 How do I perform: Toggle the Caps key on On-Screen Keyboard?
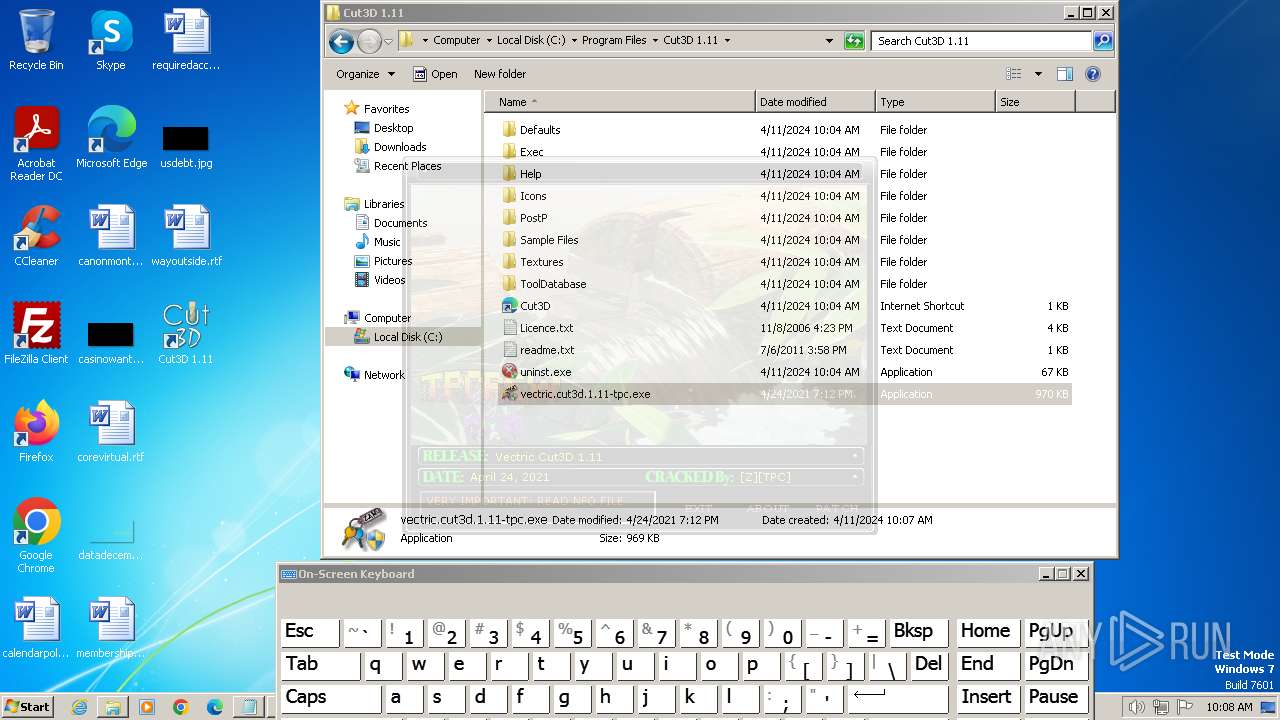click(x=331, y=699)
